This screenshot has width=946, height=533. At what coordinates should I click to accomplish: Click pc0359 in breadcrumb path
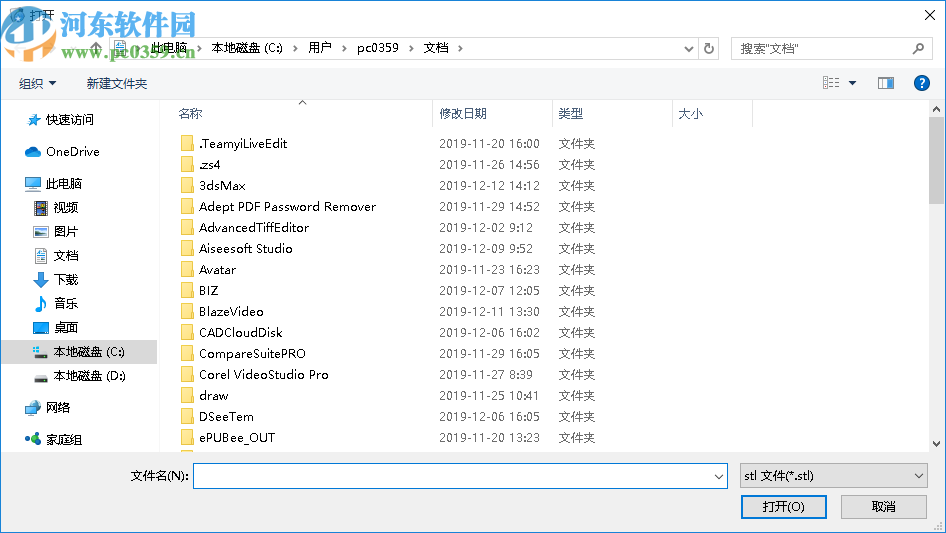point(378,48)
